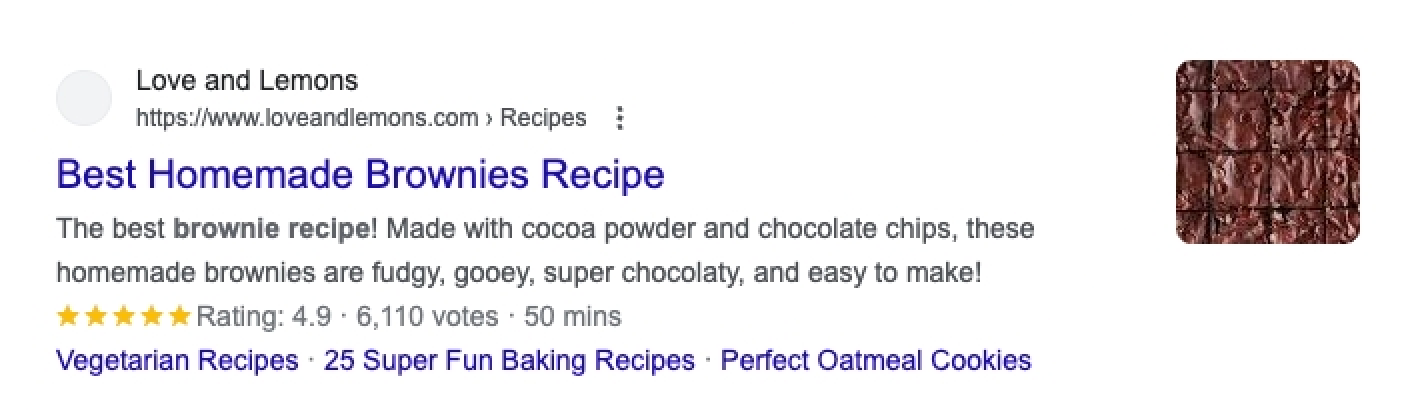Click the "50 mins" cook time
This screenshot has width=1410, height=416.
573,317
